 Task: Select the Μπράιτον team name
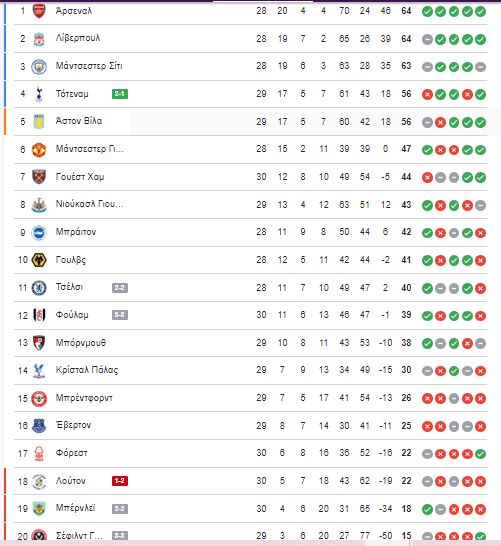click(x=76, y=232)
